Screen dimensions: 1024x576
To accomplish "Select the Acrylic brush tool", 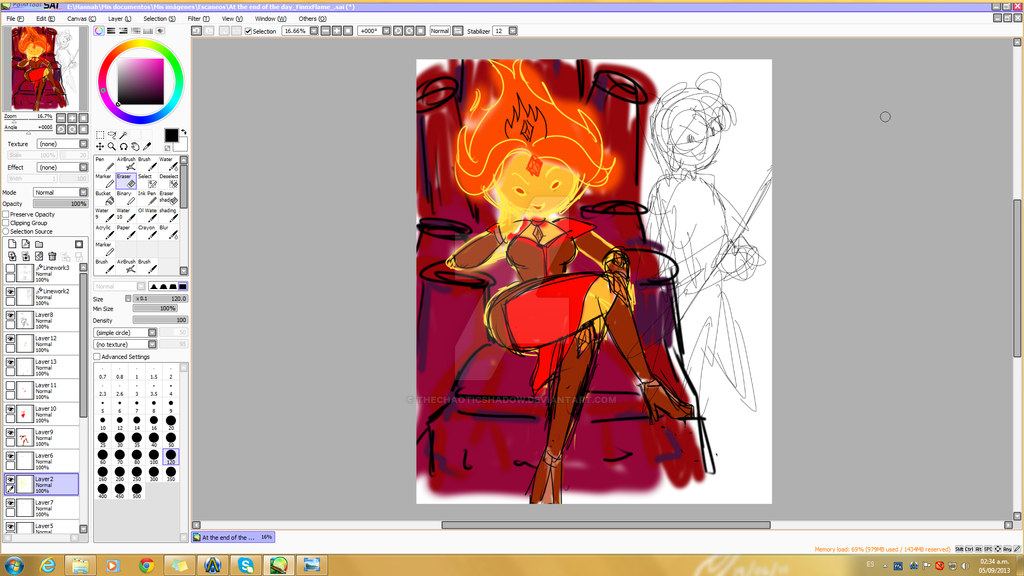I will tap(104, 231).
